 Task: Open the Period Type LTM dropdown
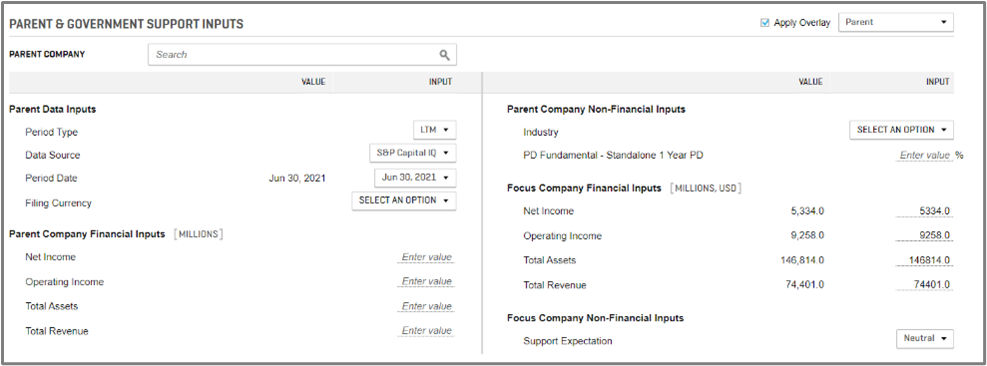[x=434, y=130]
